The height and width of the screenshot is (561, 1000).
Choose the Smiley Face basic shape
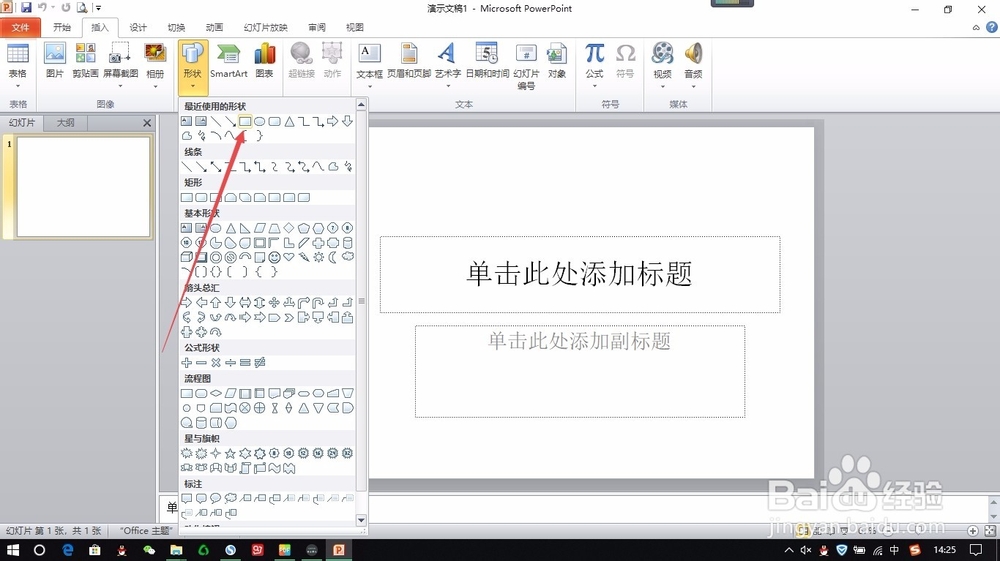274,257
